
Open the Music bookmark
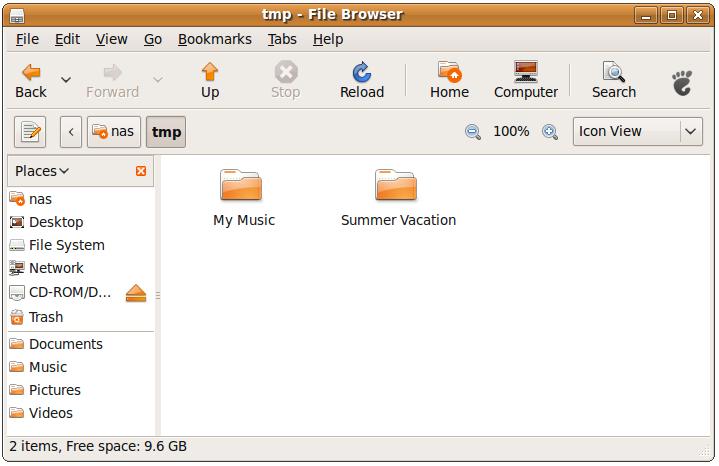[81, 367]
